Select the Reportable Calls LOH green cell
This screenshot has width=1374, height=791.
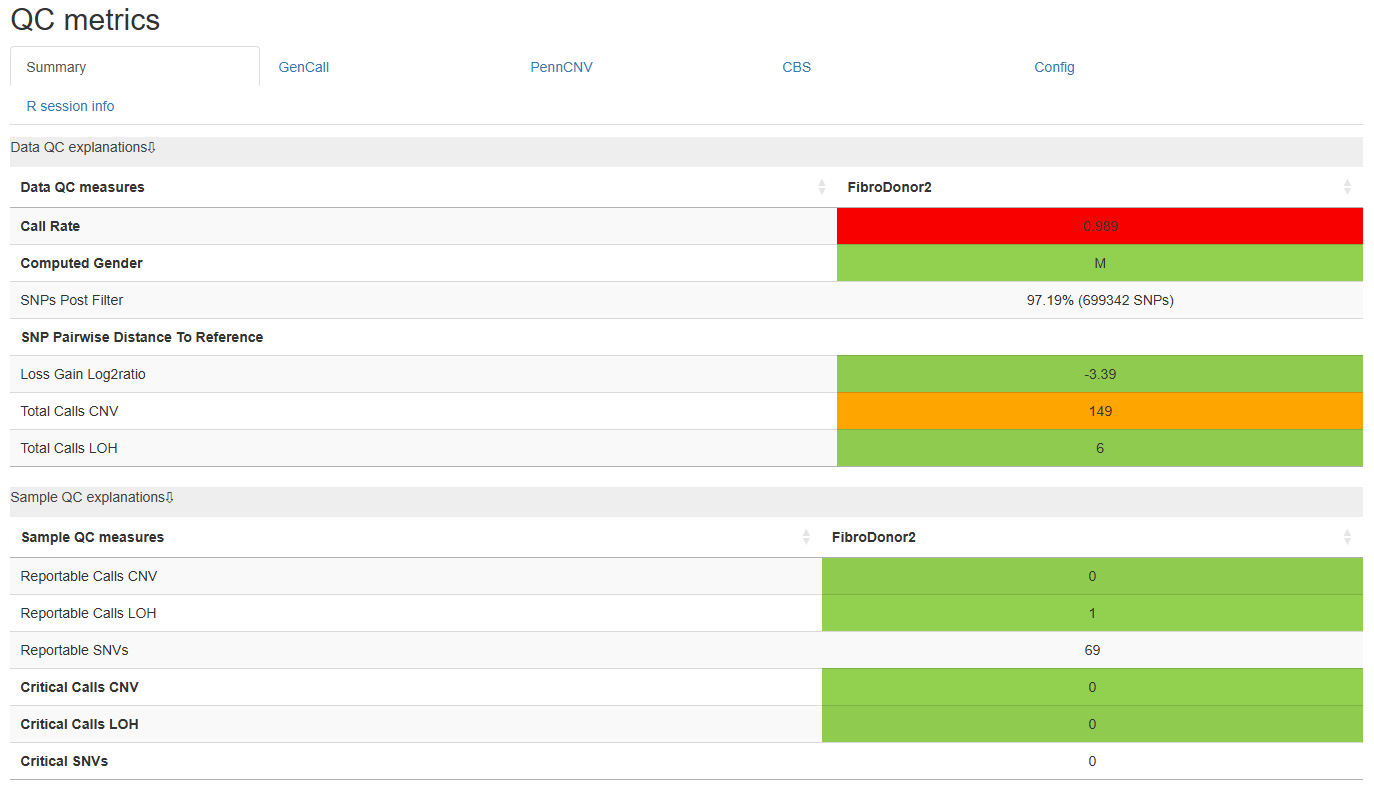[1092, 613]
